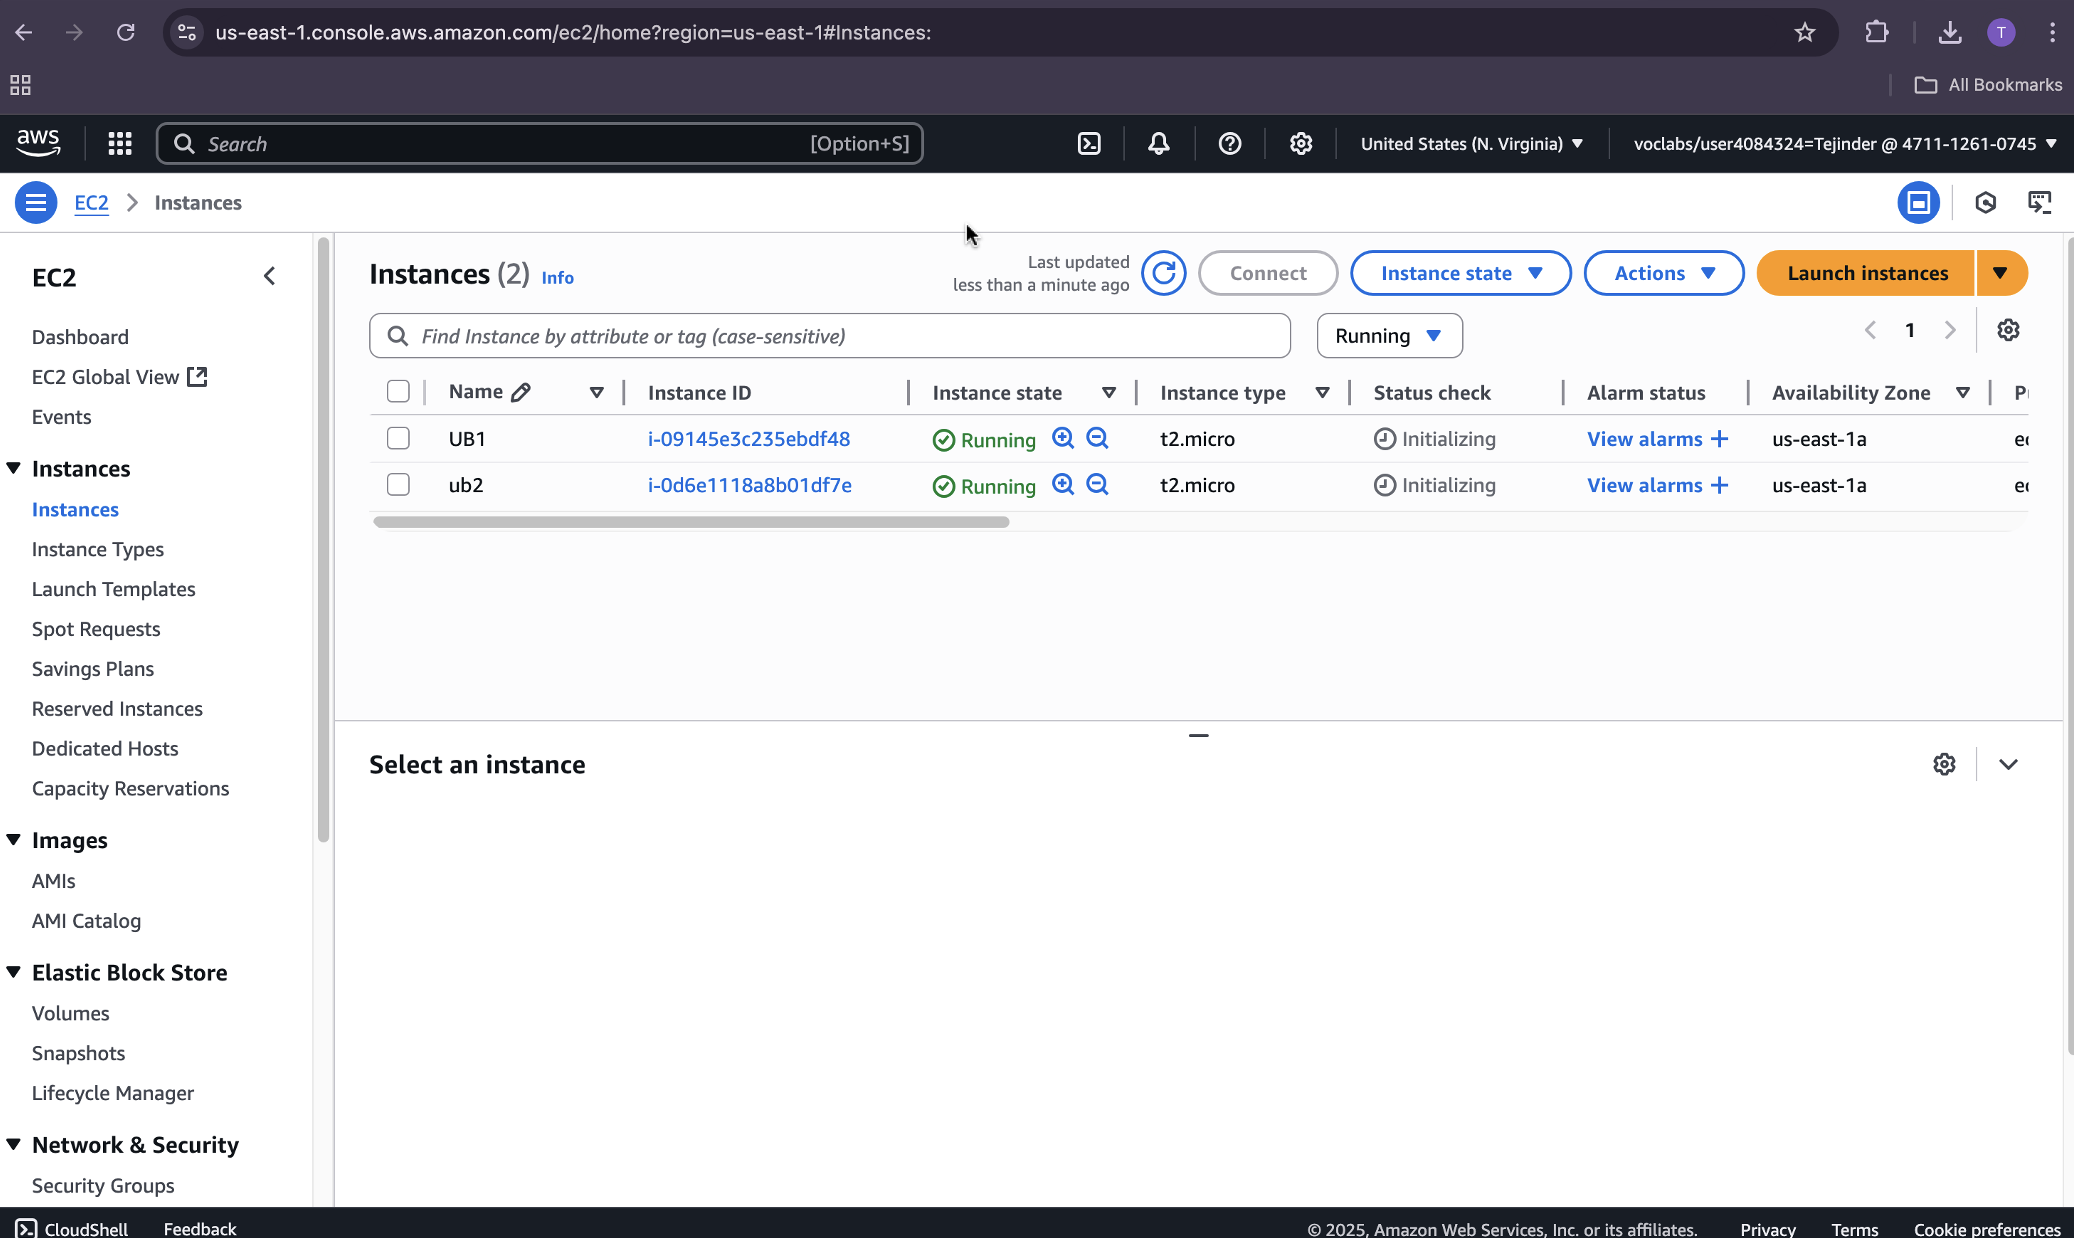Open the AWS help question mark
This screenshot has width=2074, height=1238.
(1229, 144)
